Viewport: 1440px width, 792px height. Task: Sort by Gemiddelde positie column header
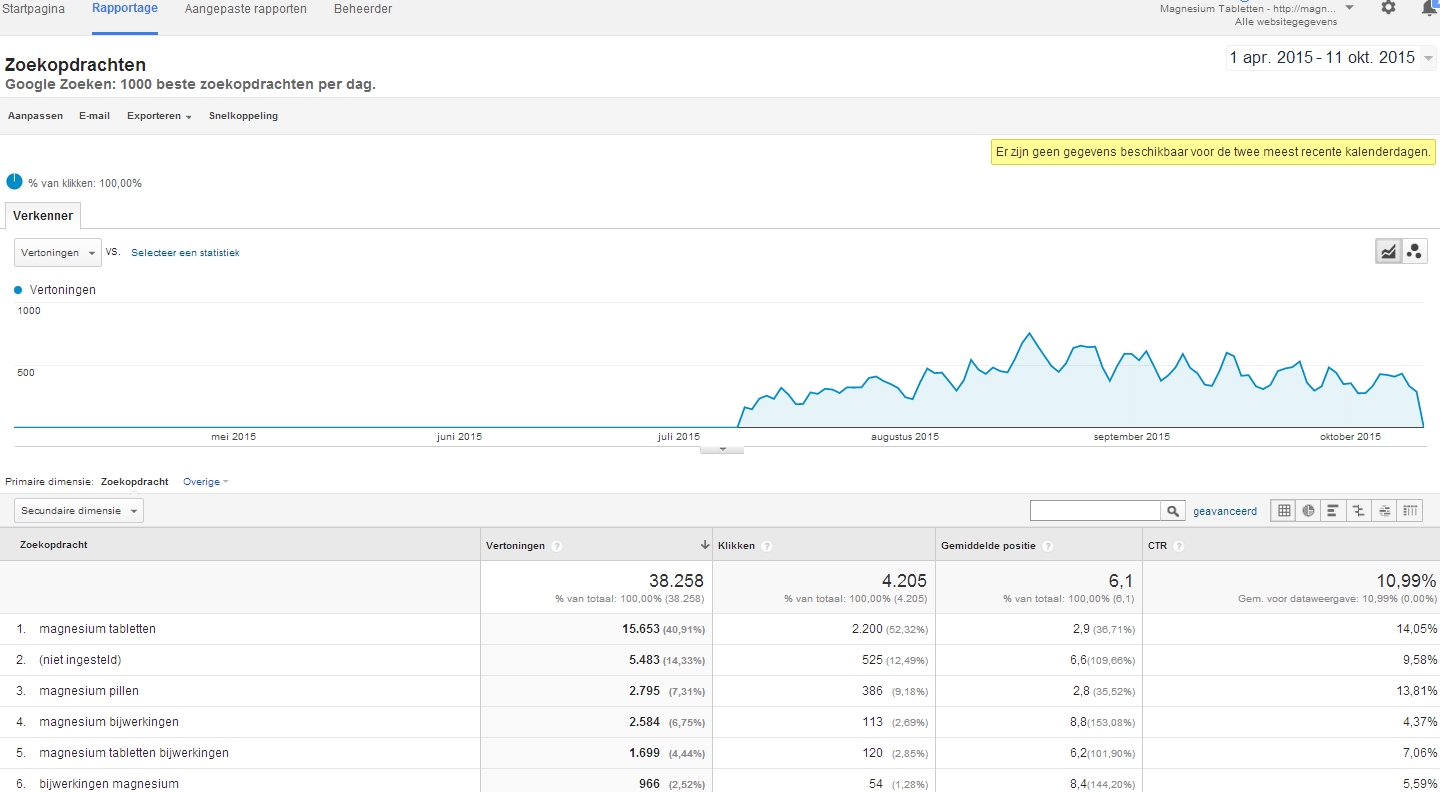pos(988,546)
